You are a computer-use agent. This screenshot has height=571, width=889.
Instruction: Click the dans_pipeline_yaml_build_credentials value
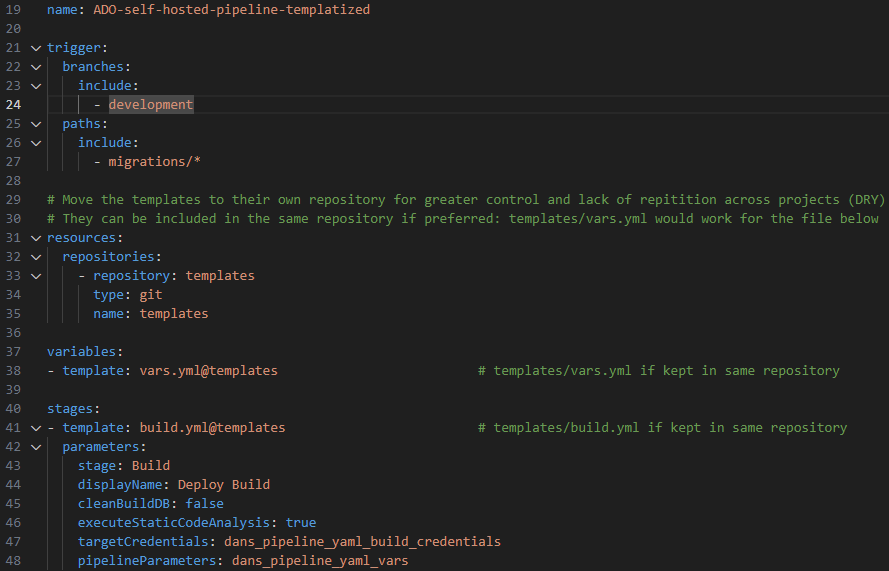click(x=362, y=542)
